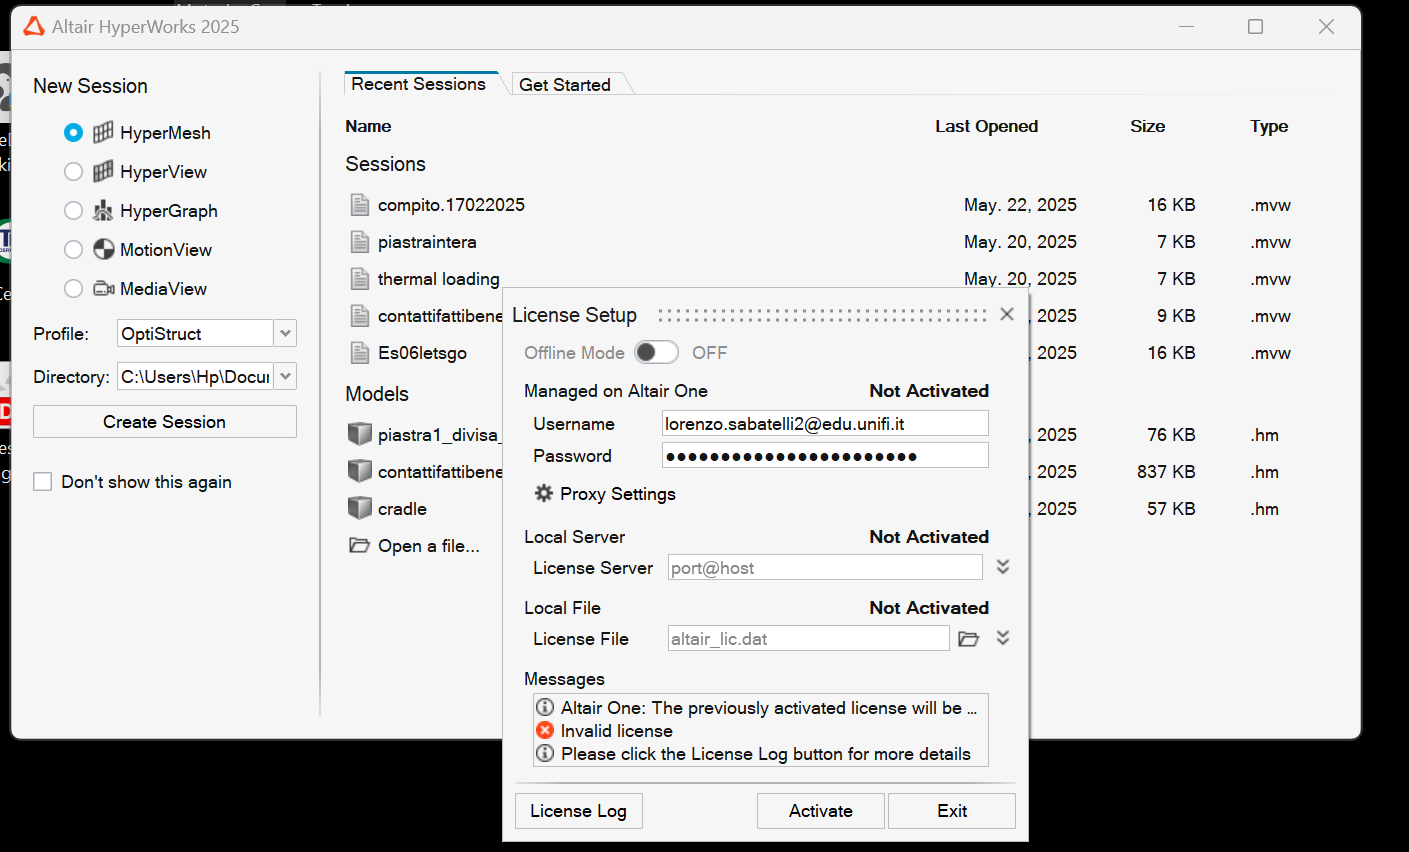Click the Directory path field
Image resolution: width=1409 pixels, height=852 pixels.
click(195, 376)
